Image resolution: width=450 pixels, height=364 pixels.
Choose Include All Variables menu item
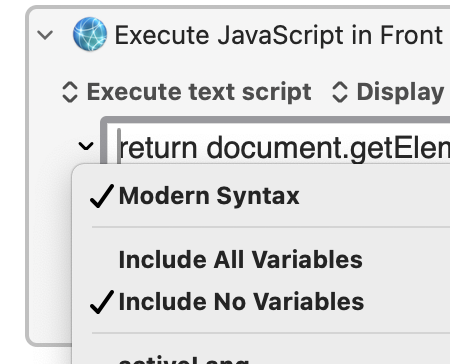pyautogui.click(x=241, y=260)
